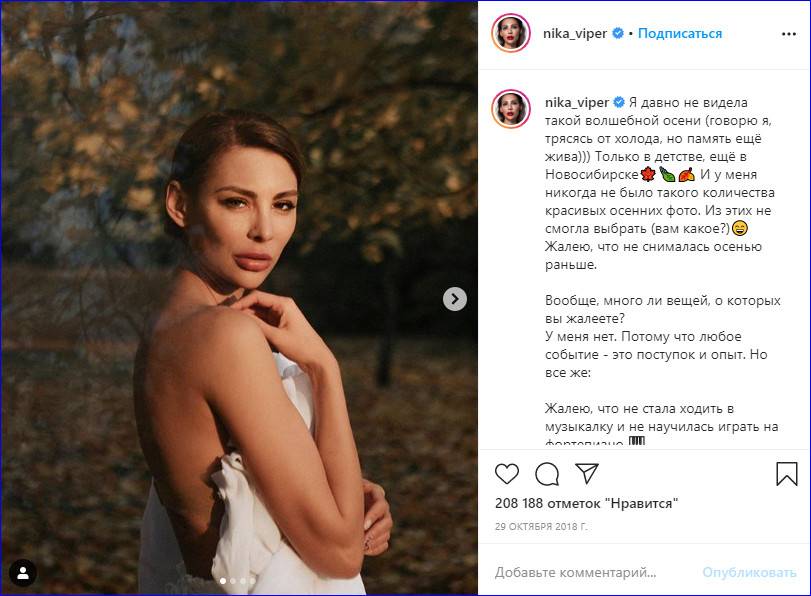Share post using the paper plane icon
Image resolution: width=811 pixels, height=596 pixels.
point(587,474)
